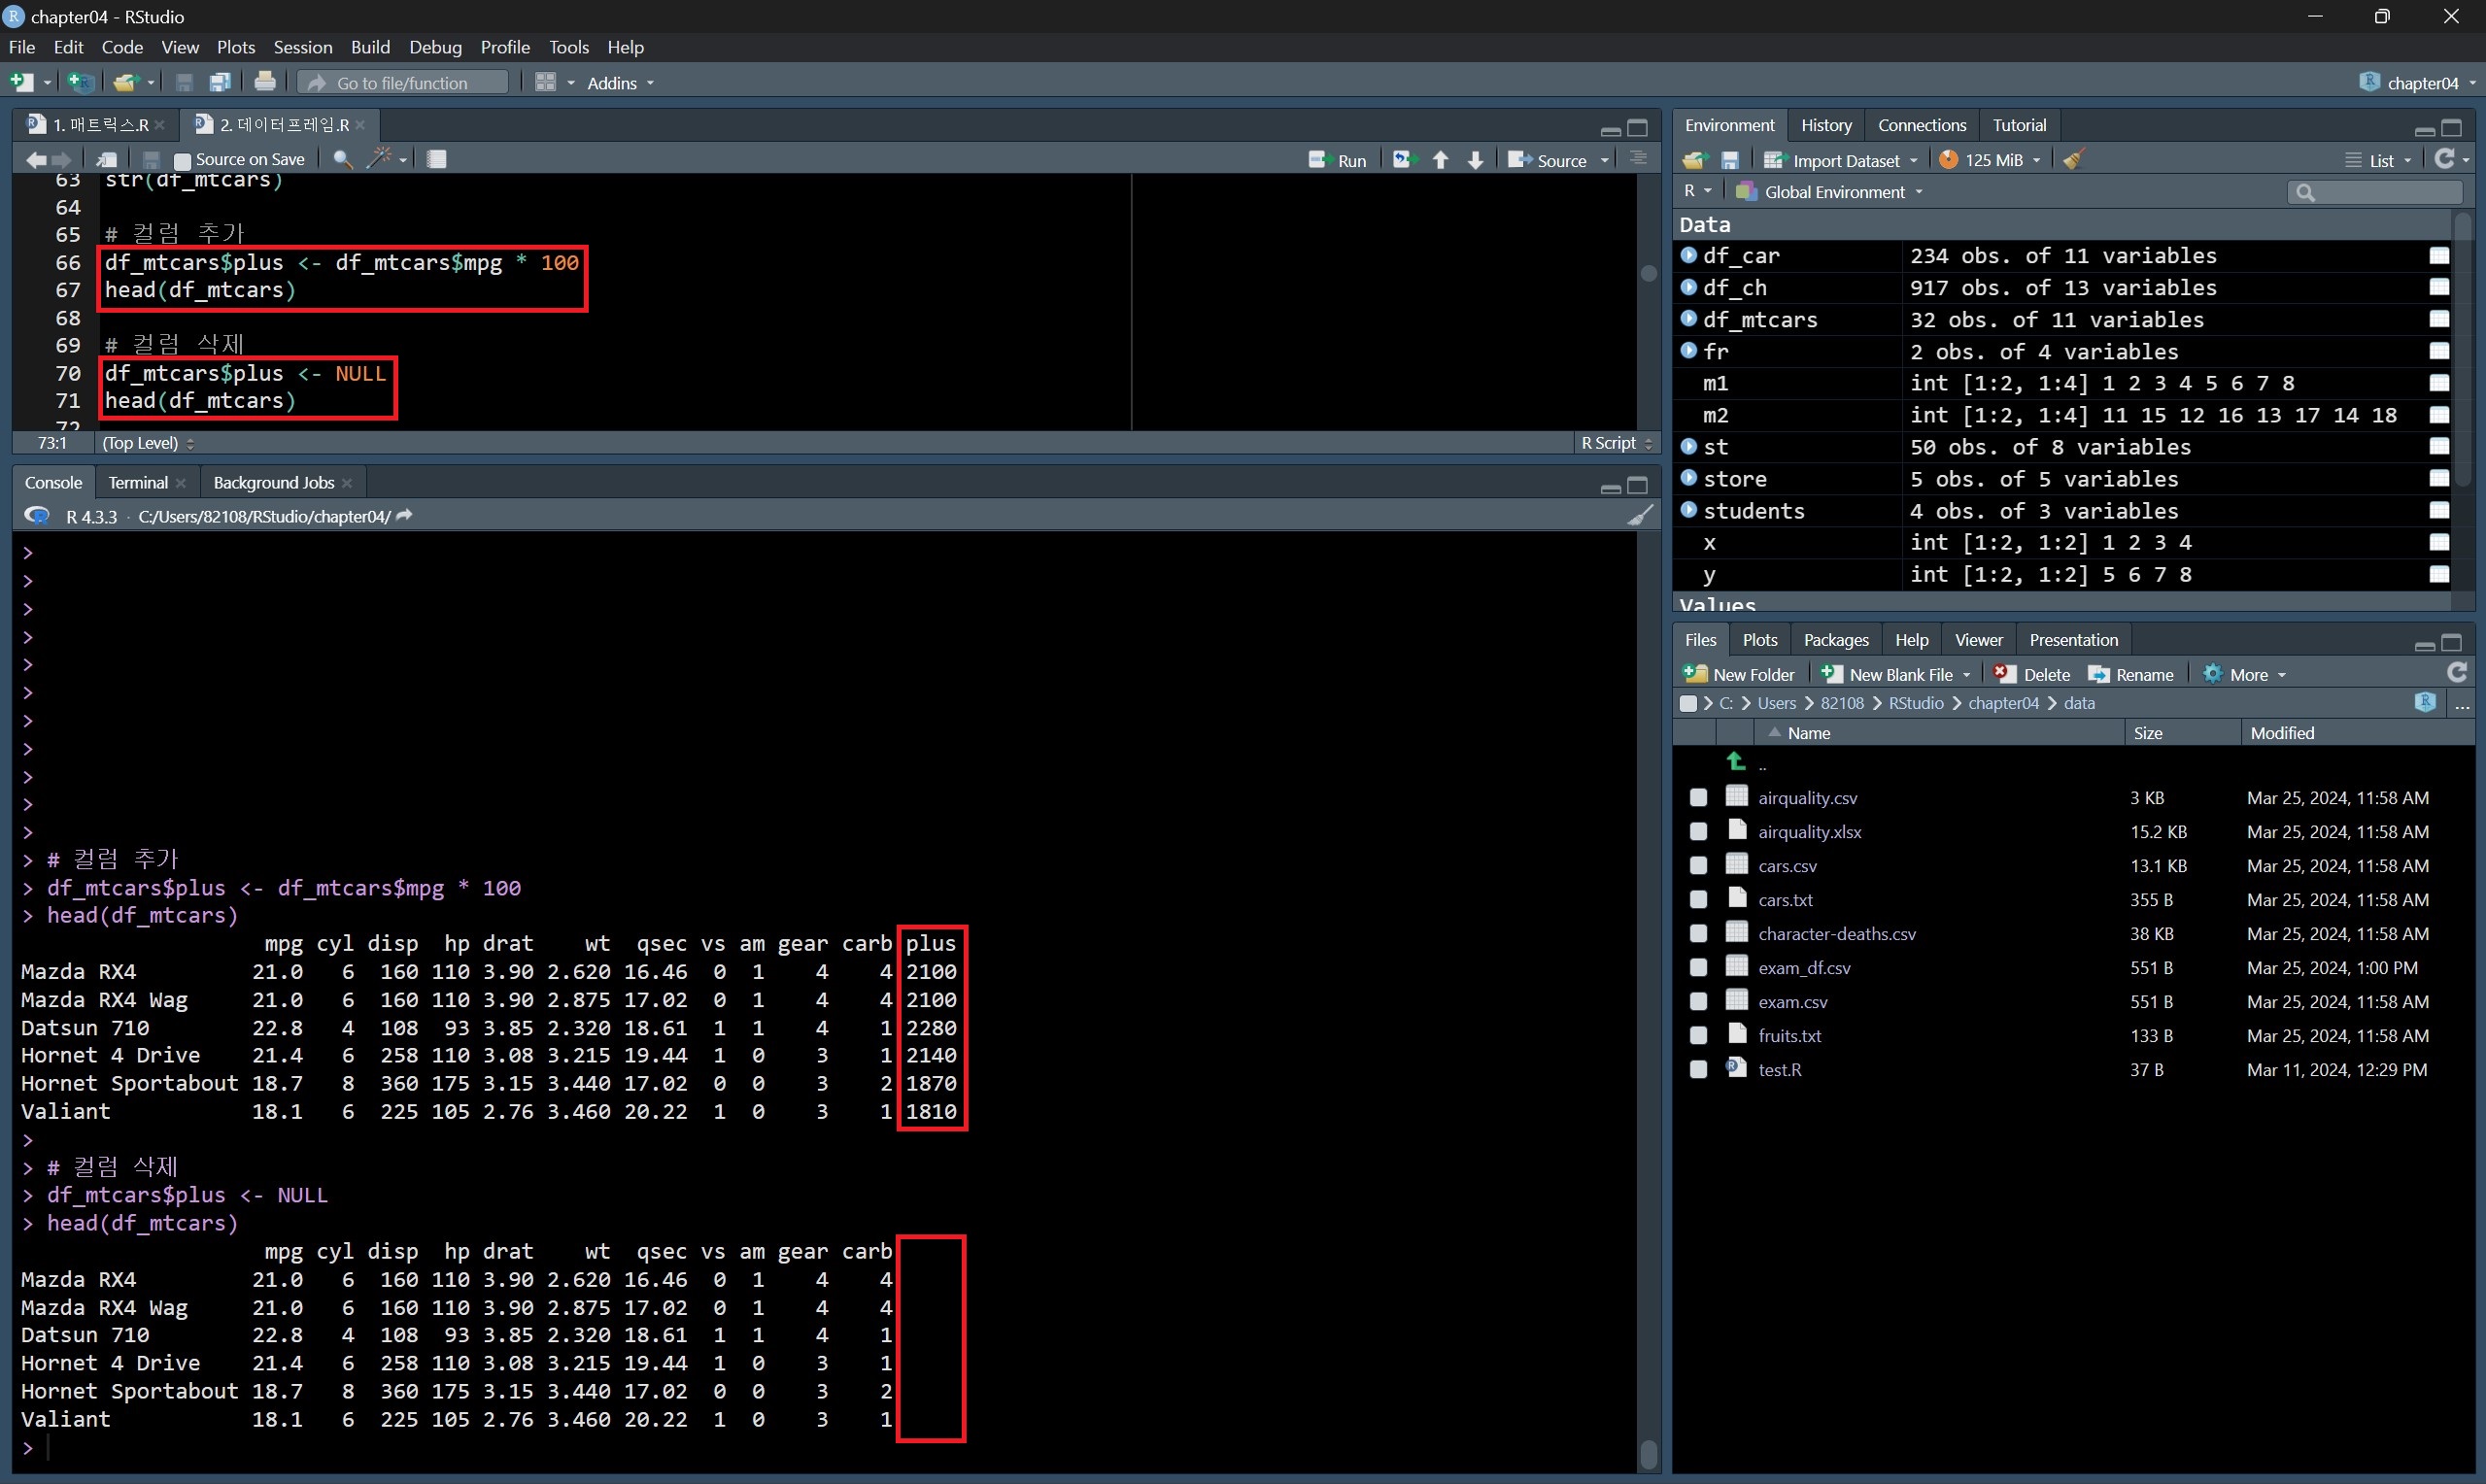Open the Session menu
Screen dimensions: 2486x1484
[x=303, y=47]
